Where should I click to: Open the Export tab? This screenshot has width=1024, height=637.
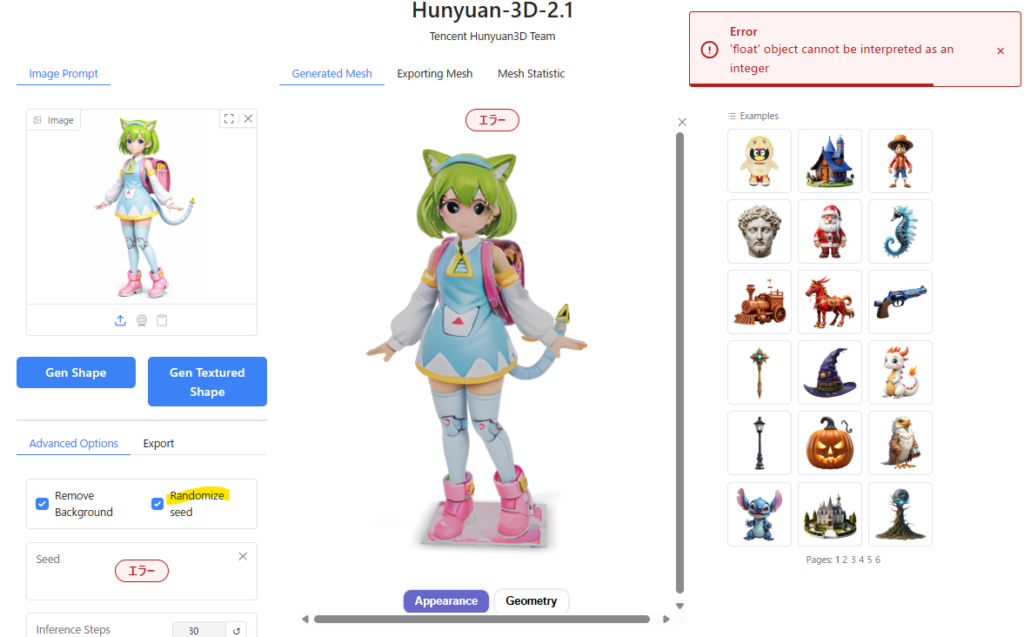(158, 443)
